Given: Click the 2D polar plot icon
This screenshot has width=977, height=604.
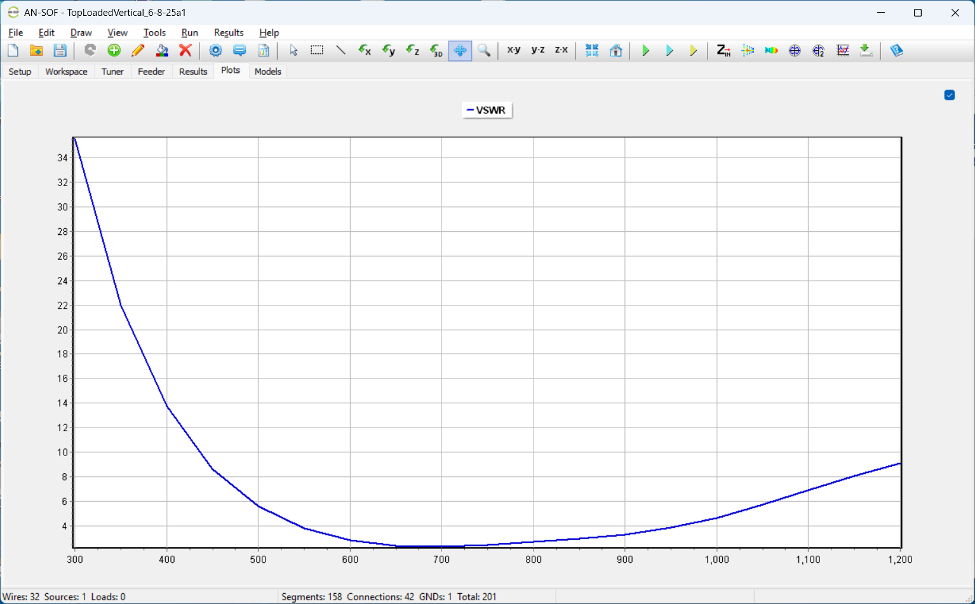Looking at the screenshot, I should 819,50.
